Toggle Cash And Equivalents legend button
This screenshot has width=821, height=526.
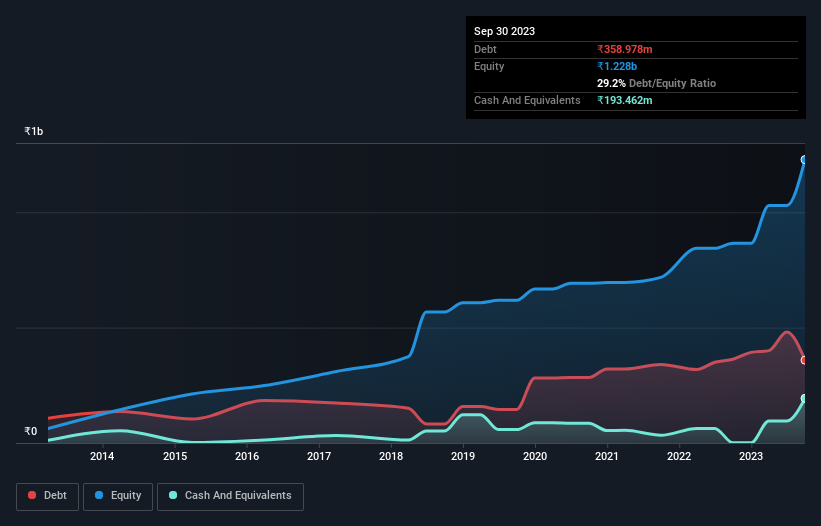[230, 496]
